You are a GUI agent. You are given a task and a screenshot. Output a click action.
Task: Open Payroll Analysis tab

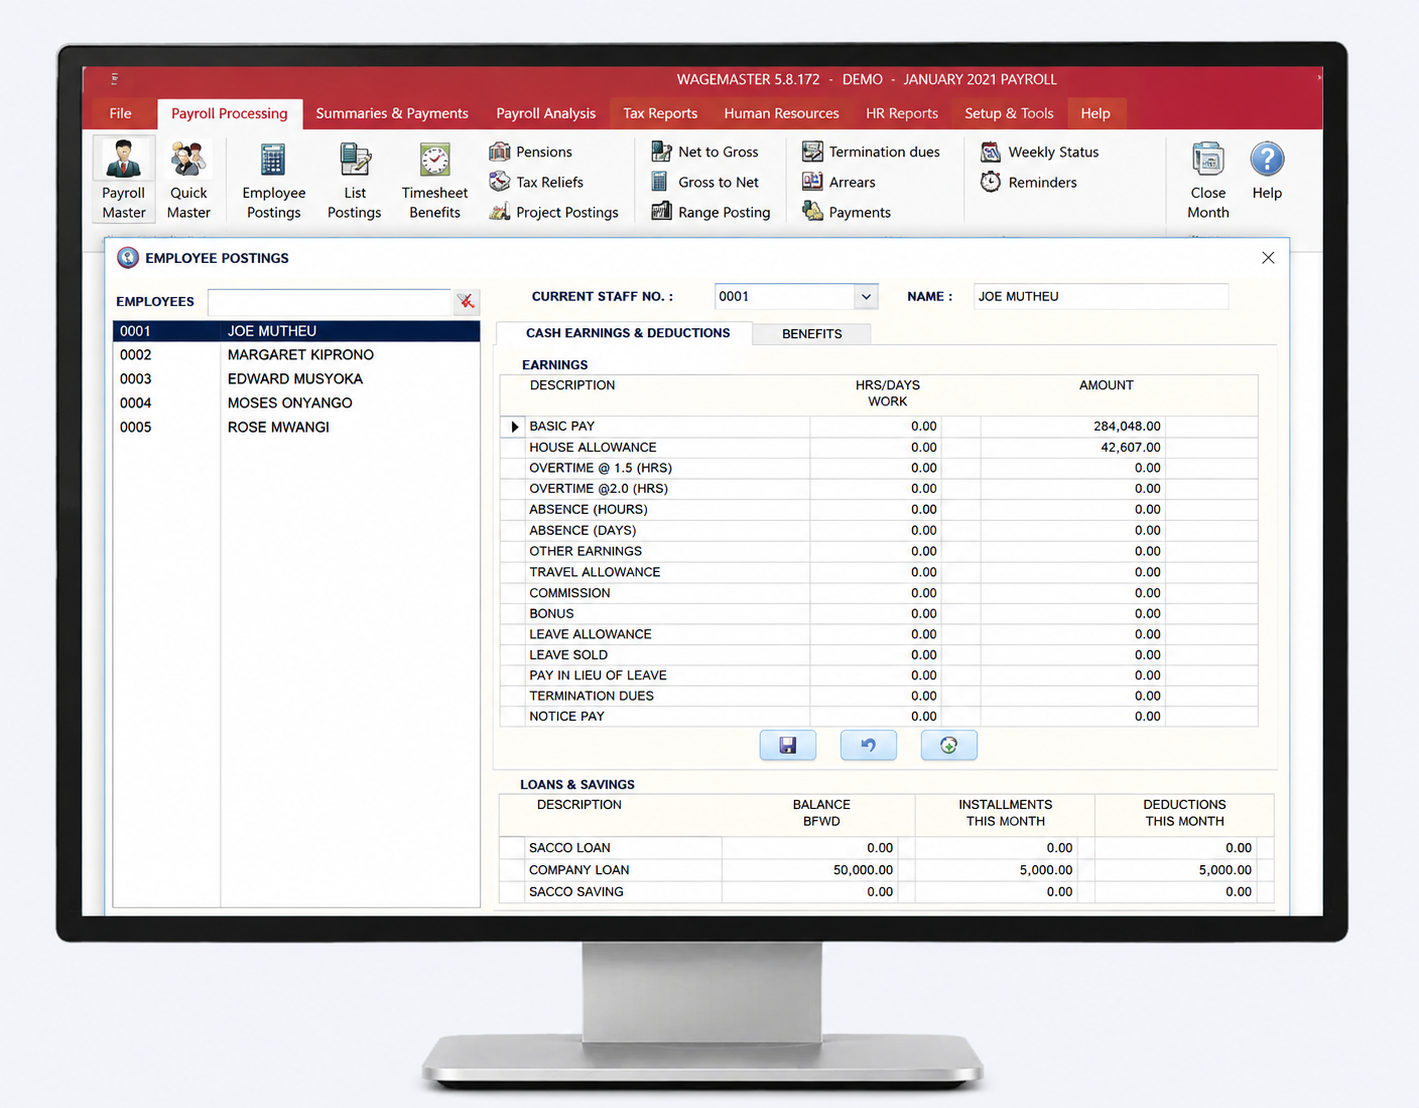[546, 113]
